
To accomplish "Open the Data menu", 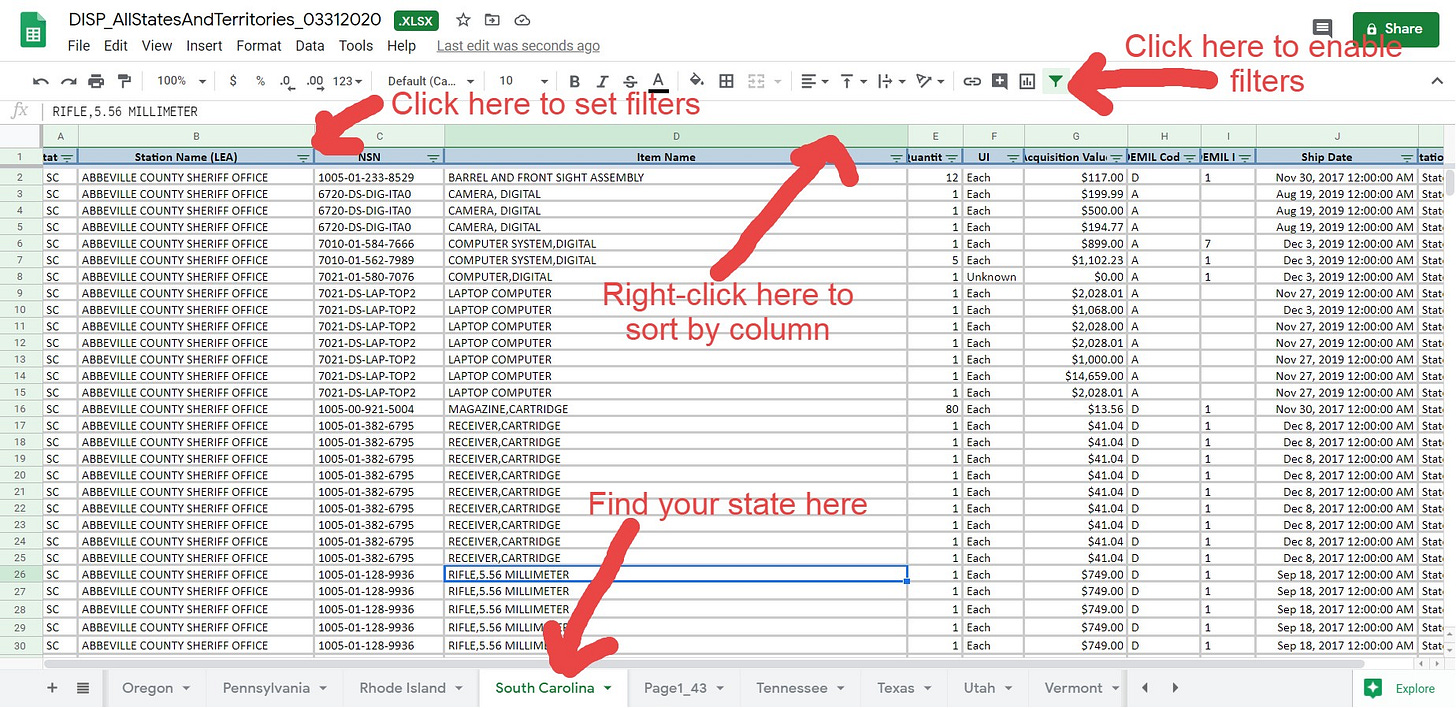I will point(310,46).
